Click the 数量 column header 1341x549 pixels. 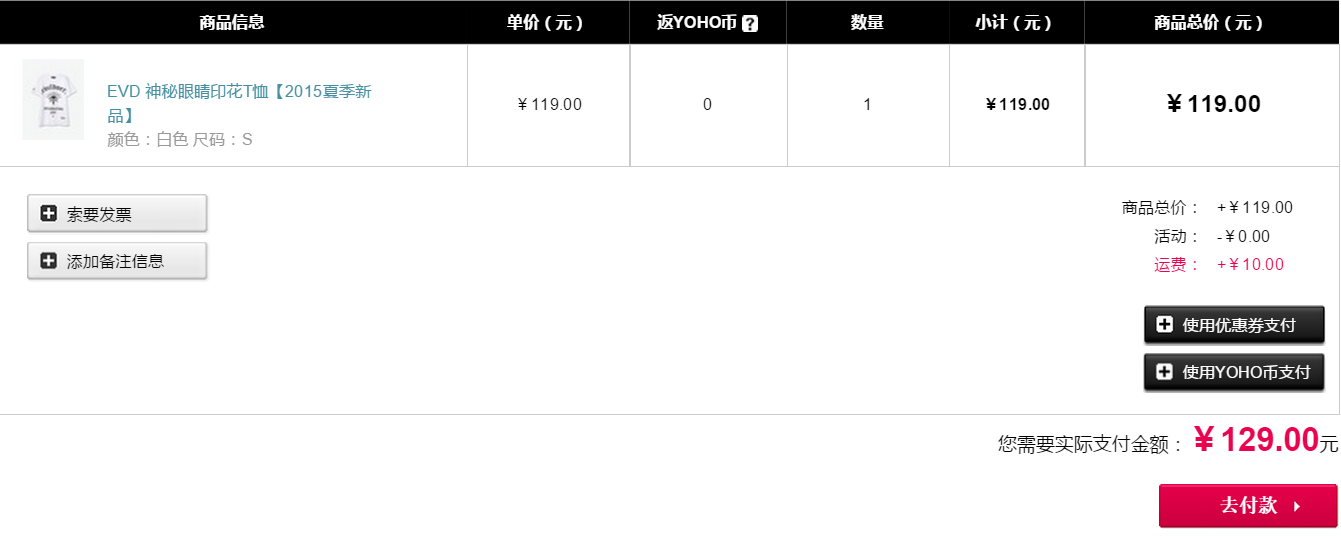[867, 22]
